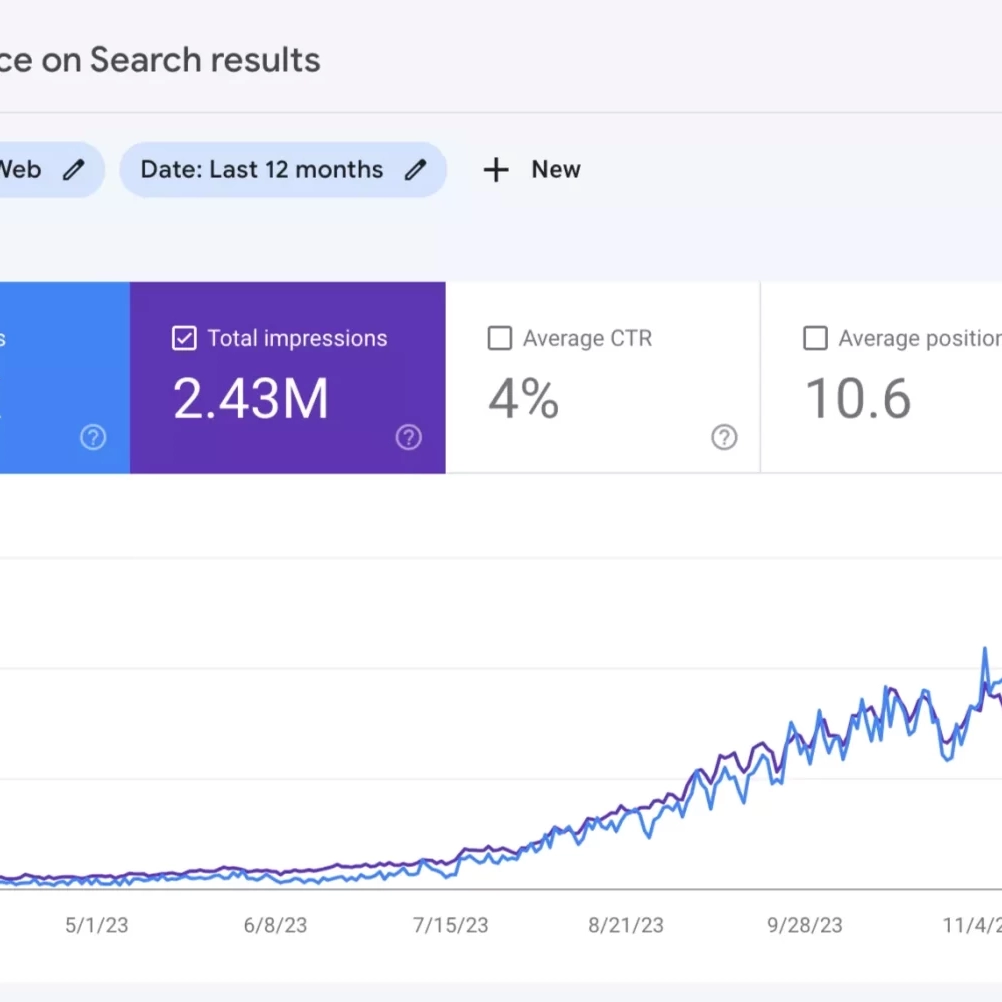
Task: Click the 6/8/23 axis date label
Action: click(x=275, y=925)
